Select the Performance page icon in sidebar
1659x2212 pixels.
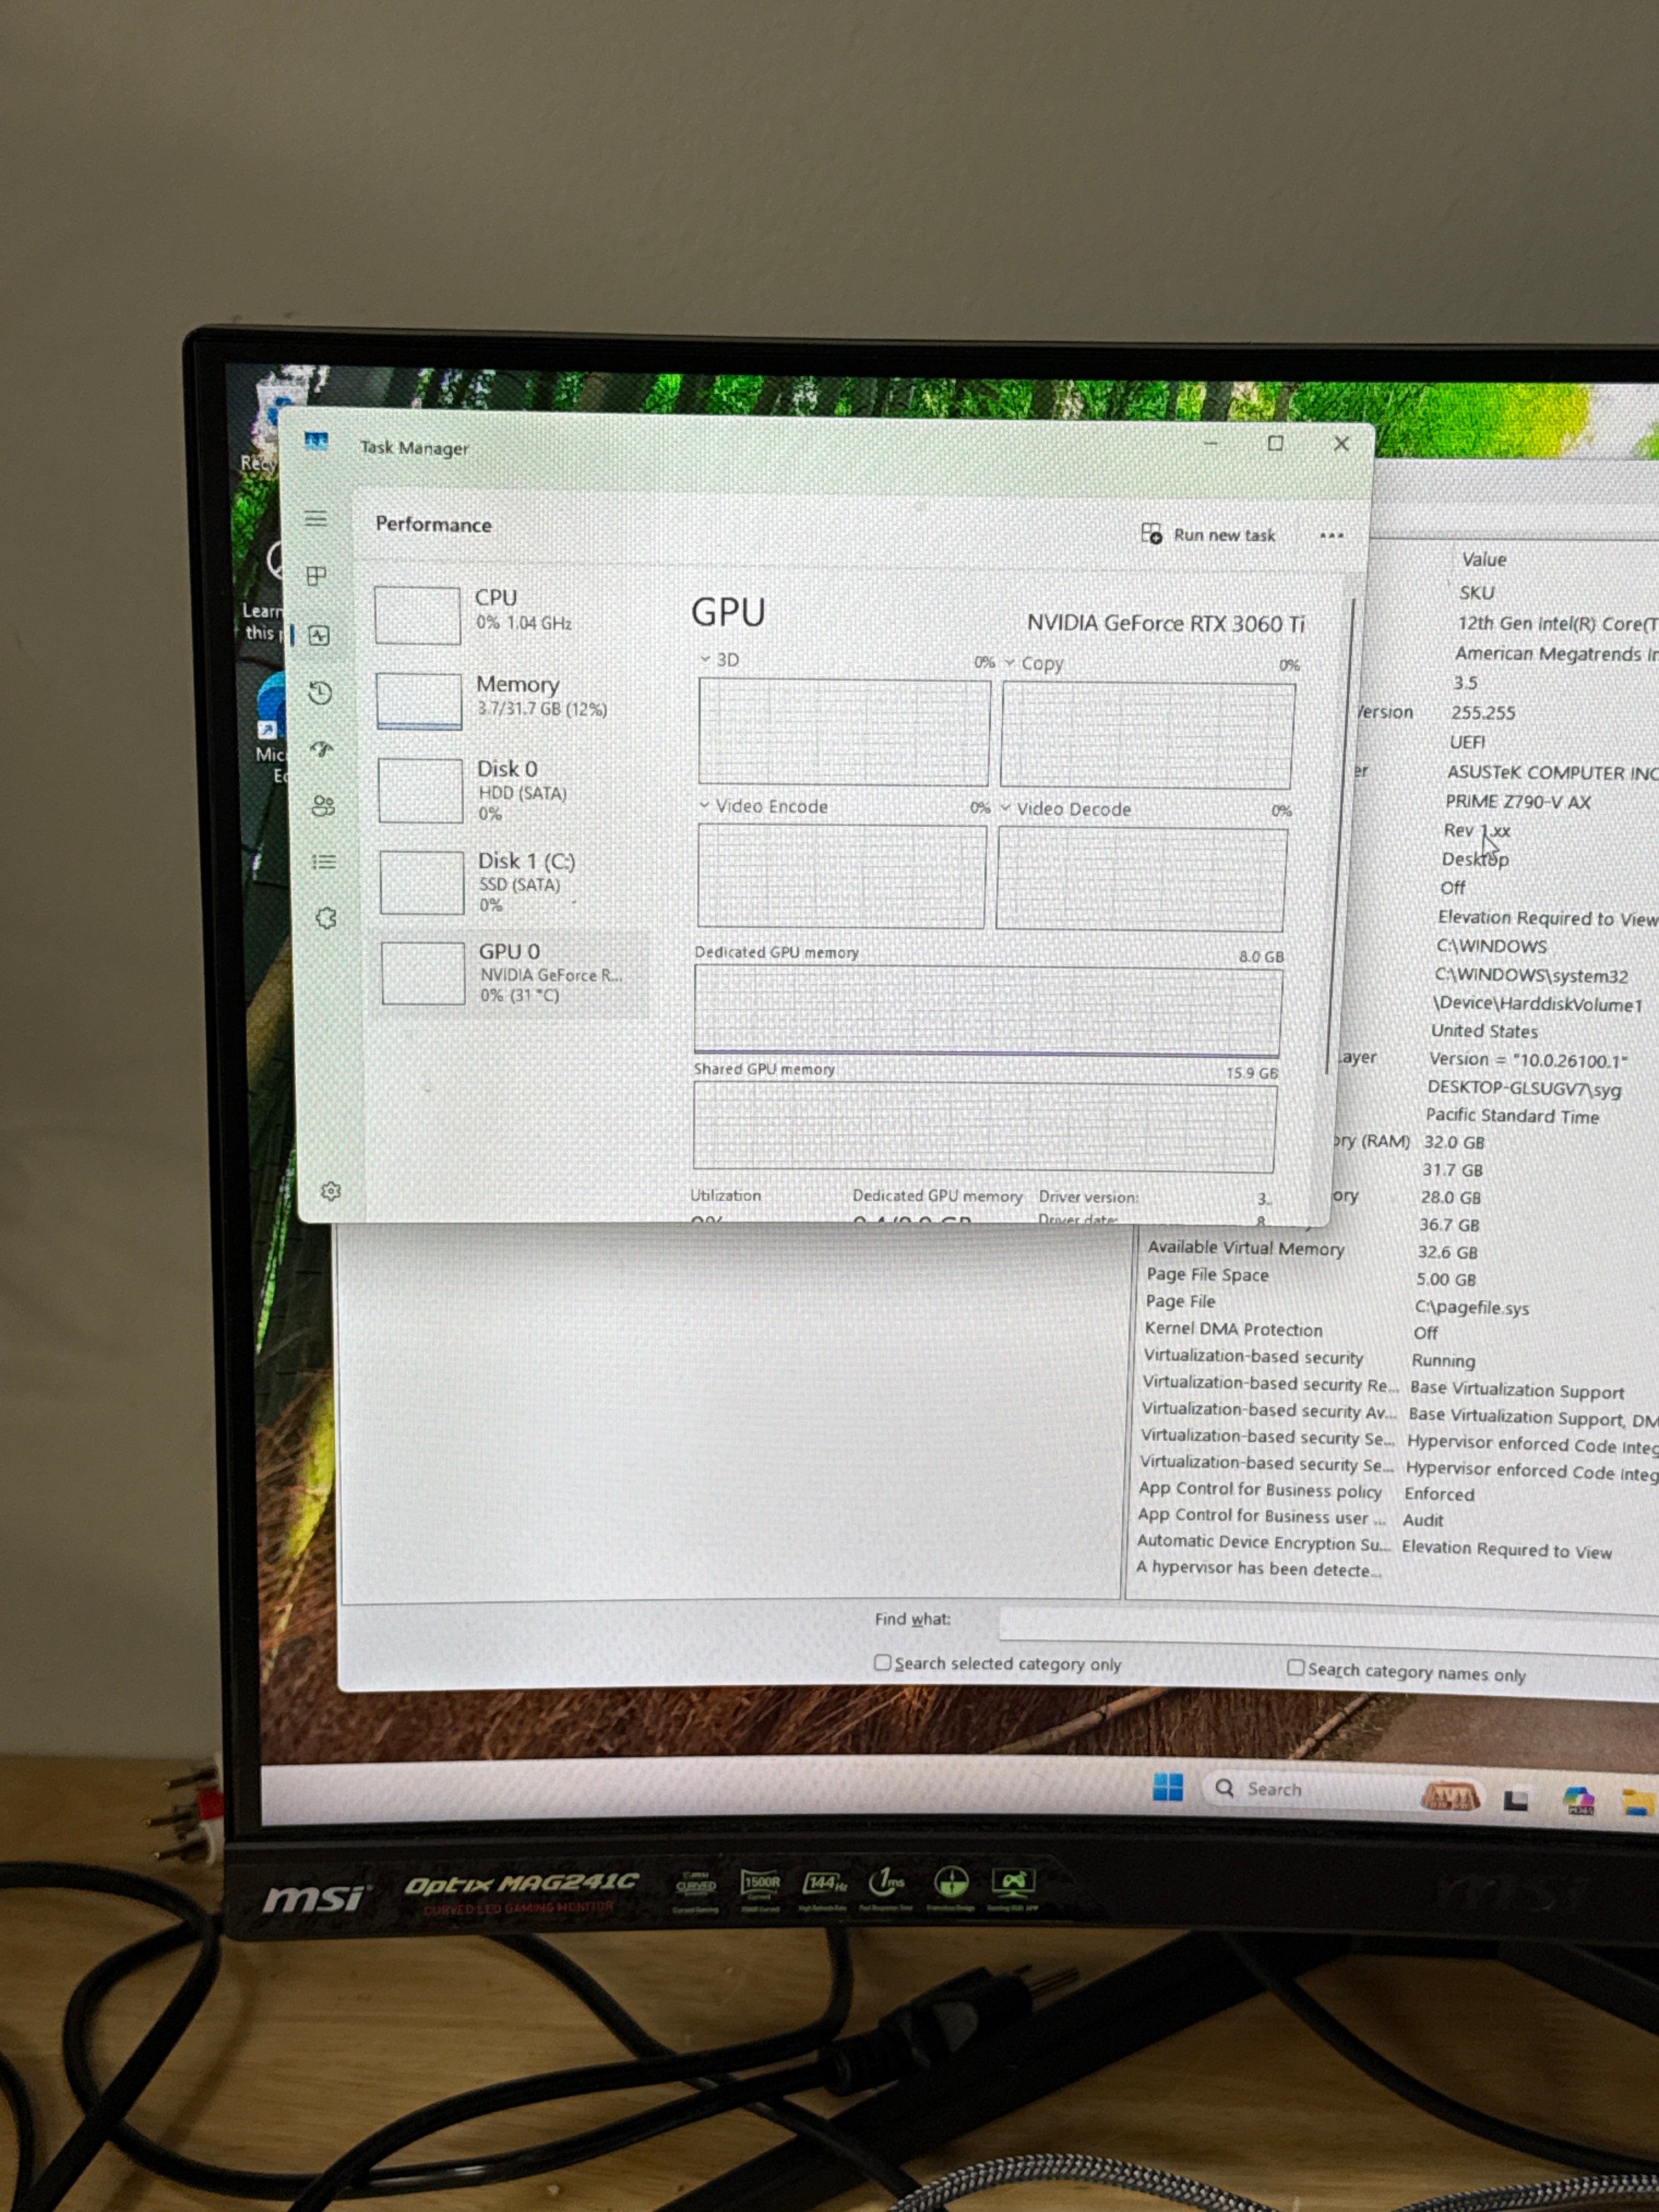point(319,635)
